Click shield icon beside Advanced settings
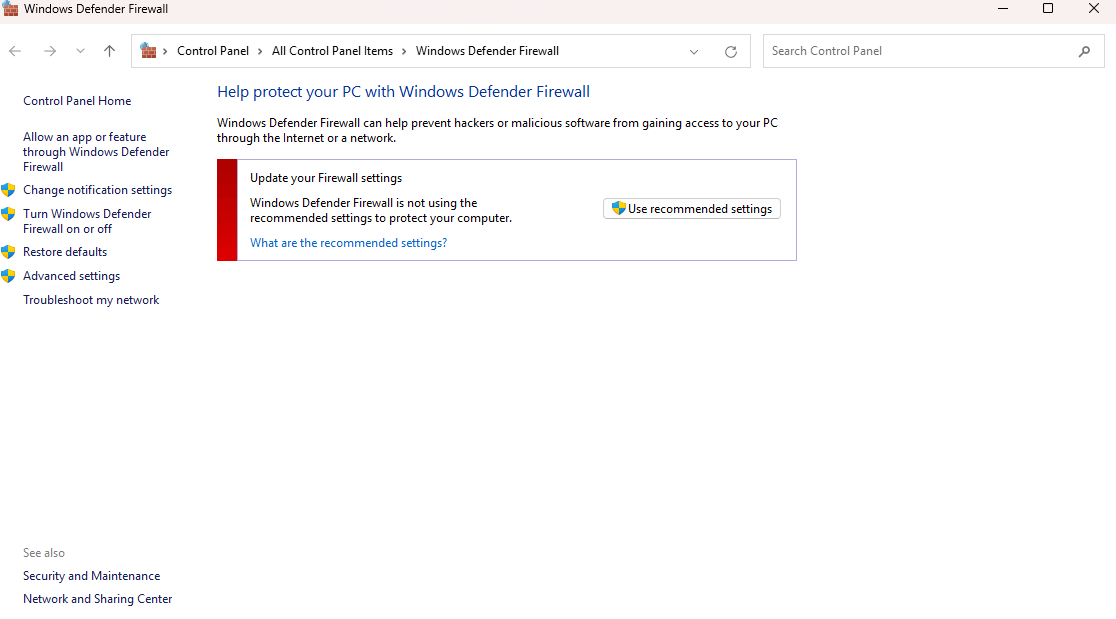 (x=9, y=276)
